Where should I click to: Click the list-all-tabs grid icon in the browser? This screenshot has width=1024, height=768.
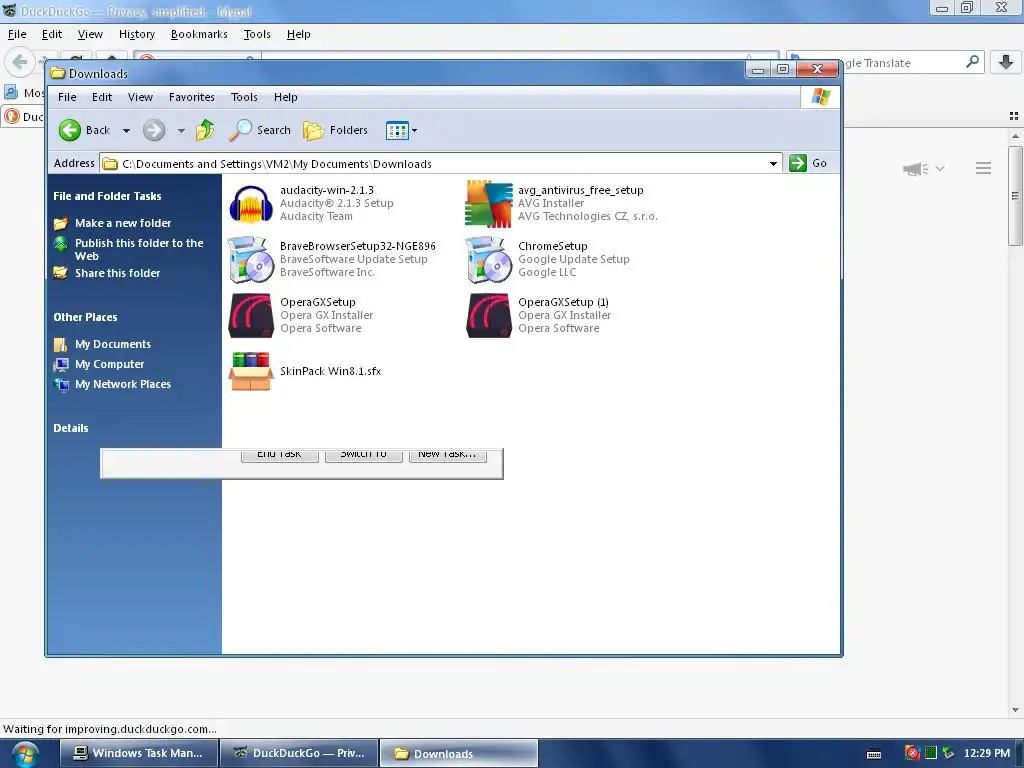pos(1014,116)
